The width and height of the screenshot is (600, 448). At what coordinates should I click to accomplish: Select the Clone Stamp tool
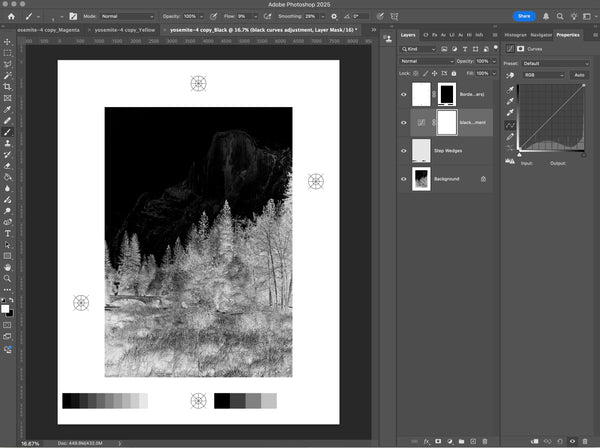click(x=7, y=143)
